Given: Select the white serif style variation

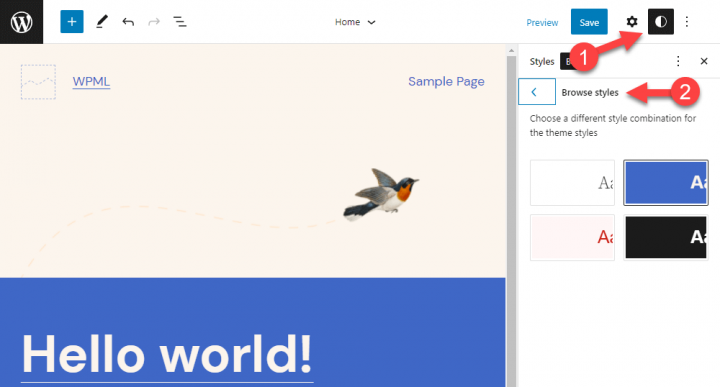Looking at the screenshot, I should point(572,183).
